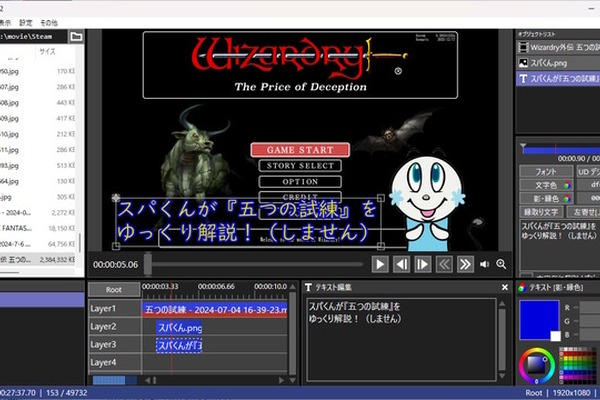Viewport: 600px width, 400px height.
Task: Click the timeline zoom gauge bar
Action: tap(114, 380)
